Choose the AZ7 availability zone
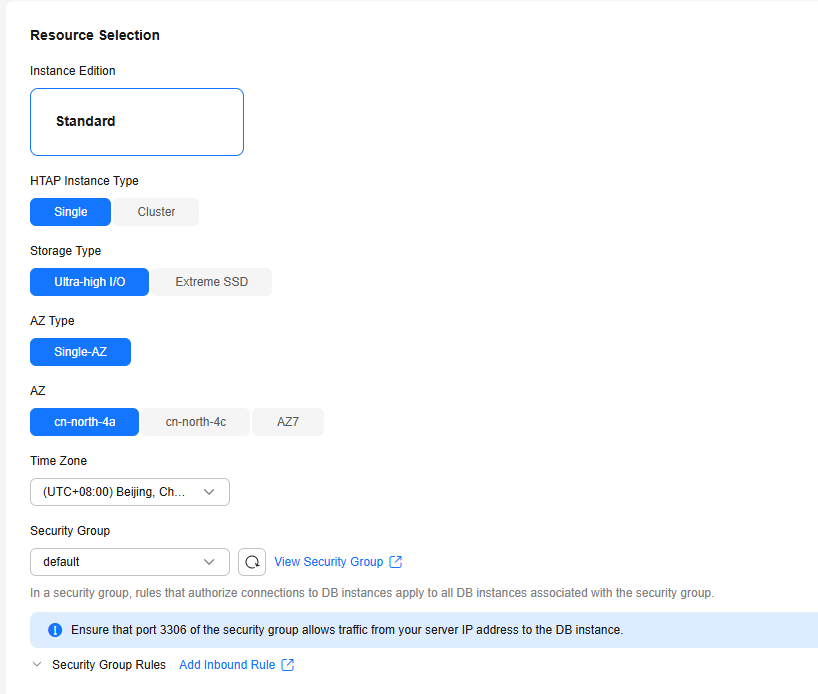 pos(288,422)
